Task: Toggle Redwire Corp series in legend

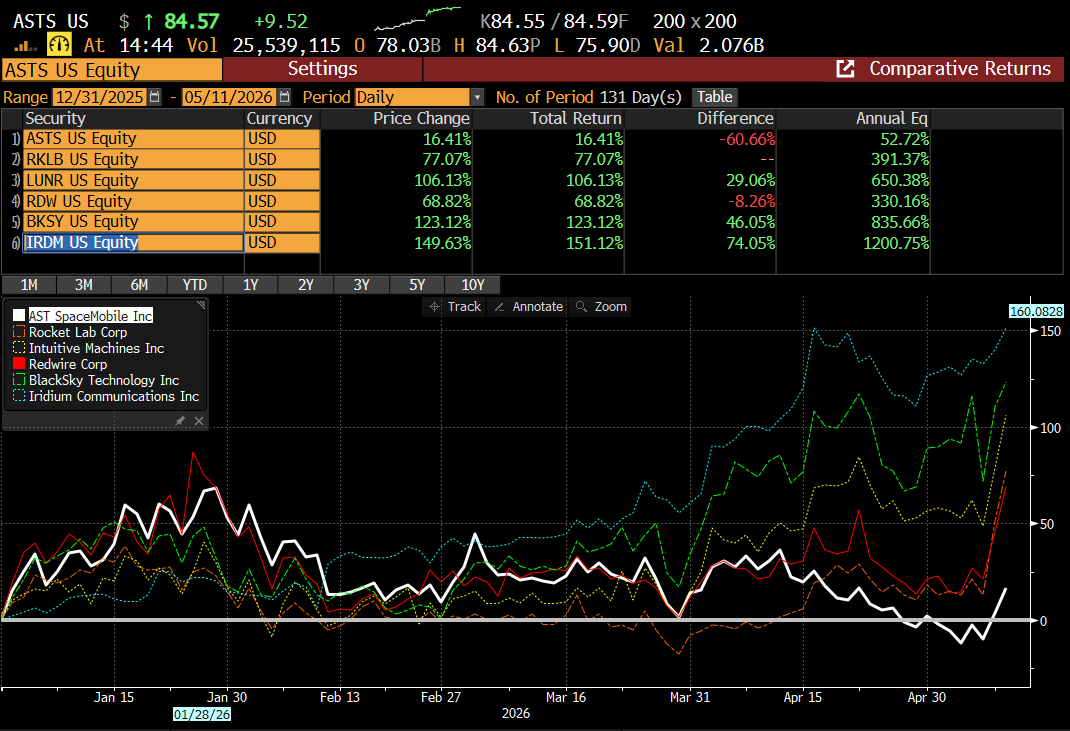Action: click(60, 364)
